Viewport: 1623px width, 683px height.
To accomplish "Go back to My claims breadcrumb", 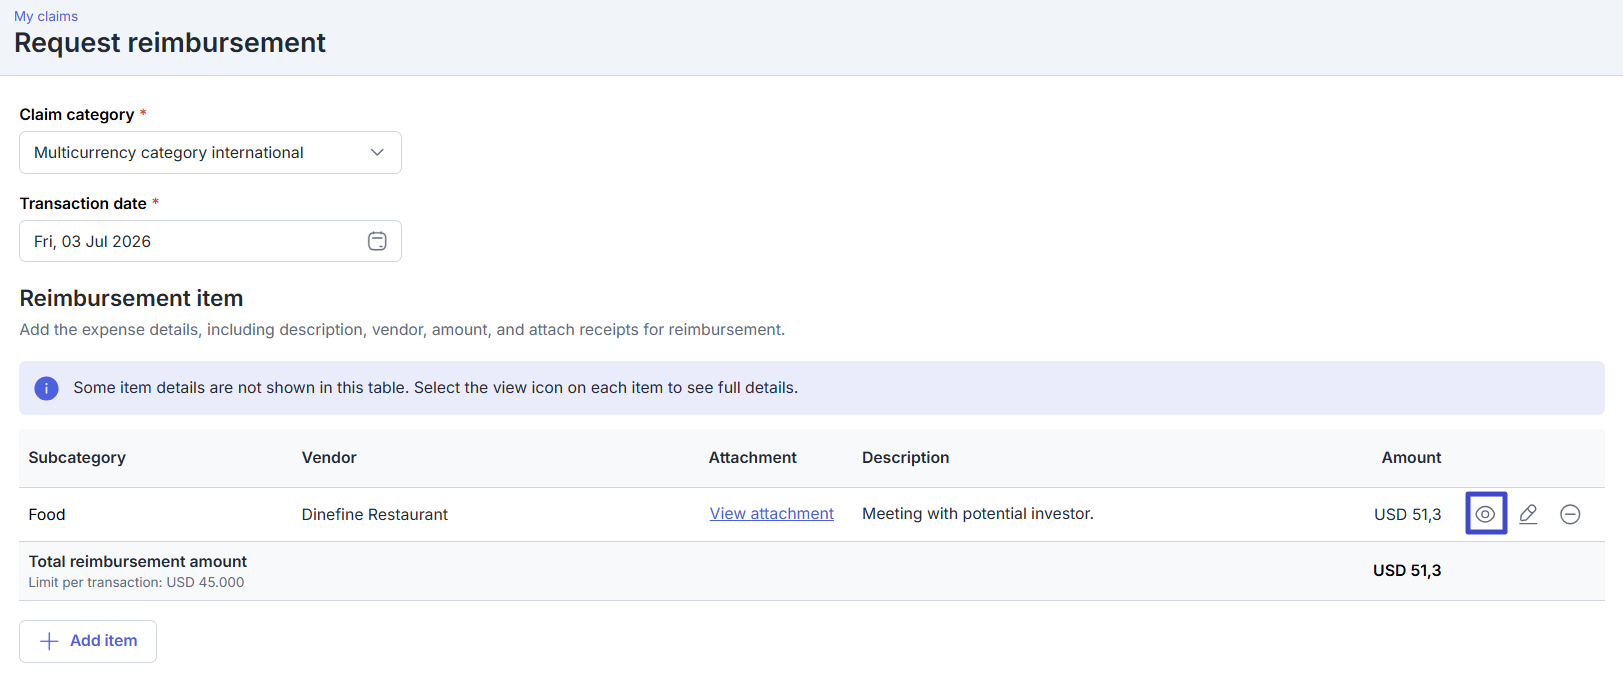I will click(46, 16).
